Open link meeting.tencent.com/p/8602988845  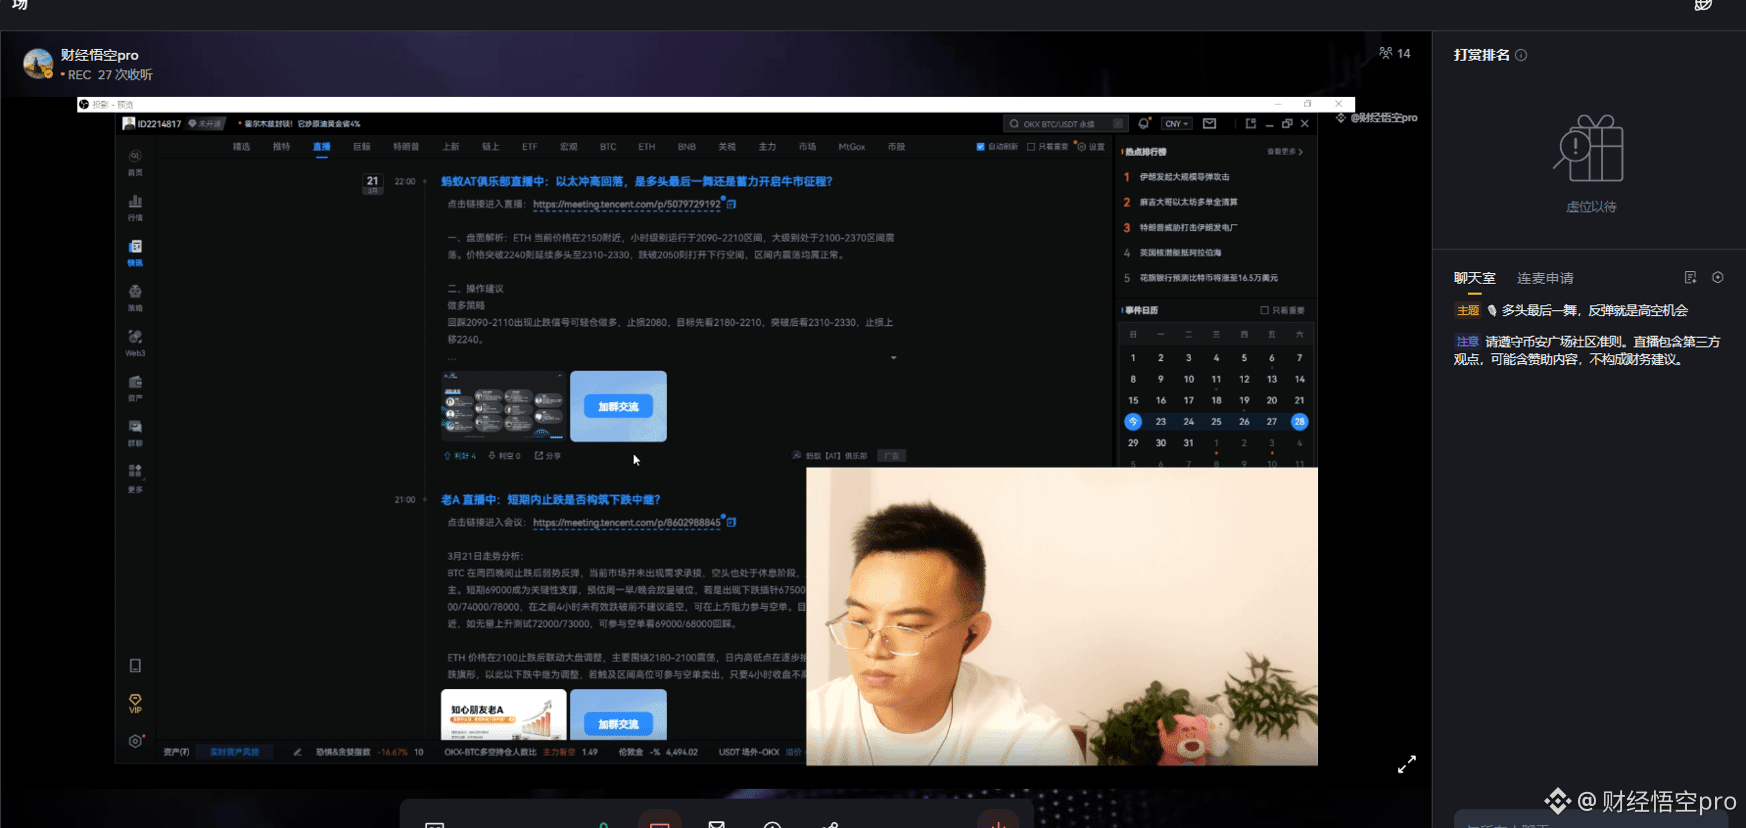coord(626,522)
